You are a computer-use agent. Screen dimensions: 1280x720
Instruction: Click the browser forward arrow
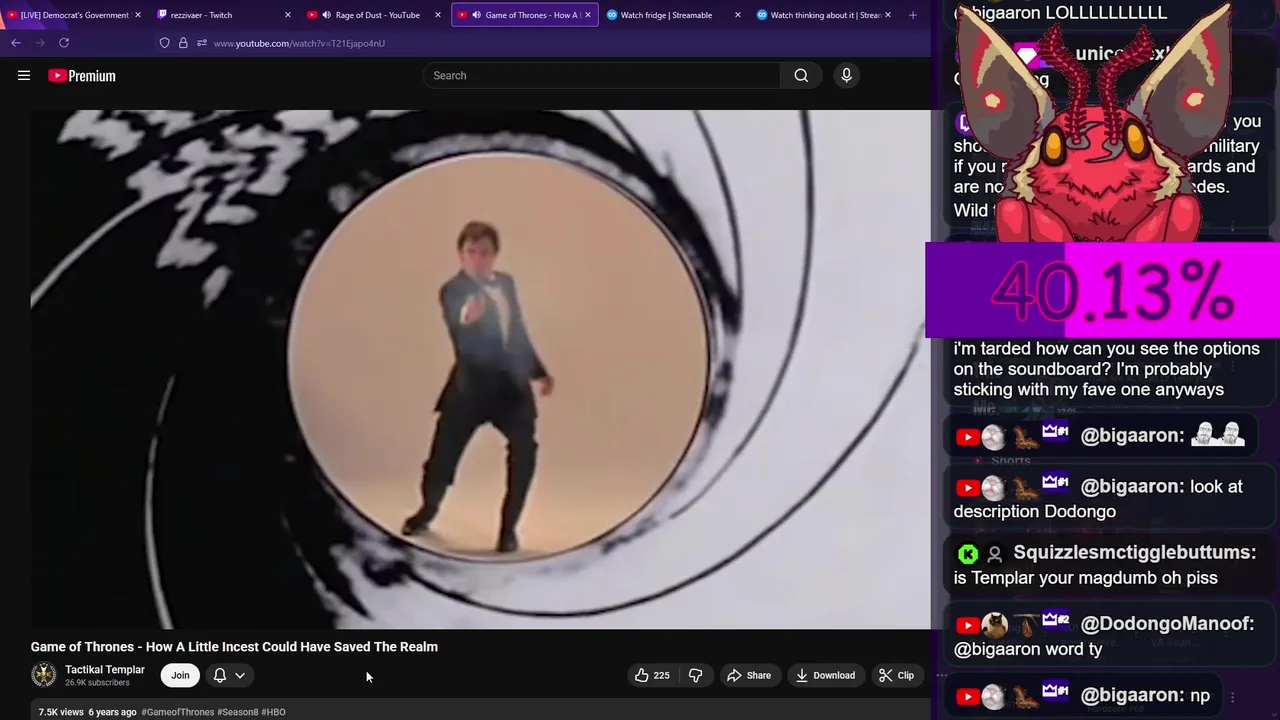[x=40, y=43]
